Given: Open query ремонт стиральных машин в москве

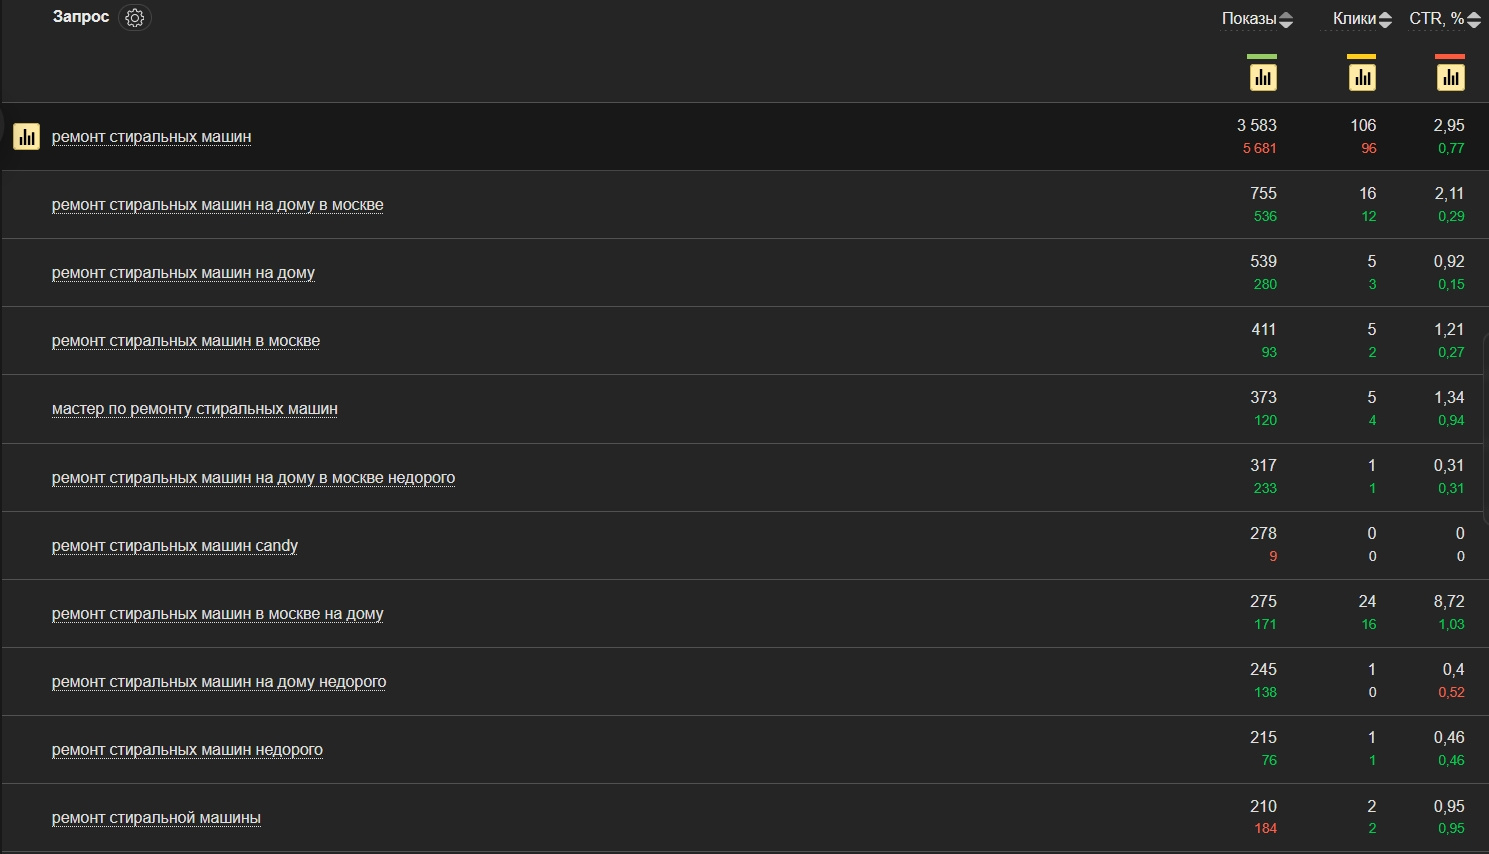Looking at the screenshot, I should point(186,341).
